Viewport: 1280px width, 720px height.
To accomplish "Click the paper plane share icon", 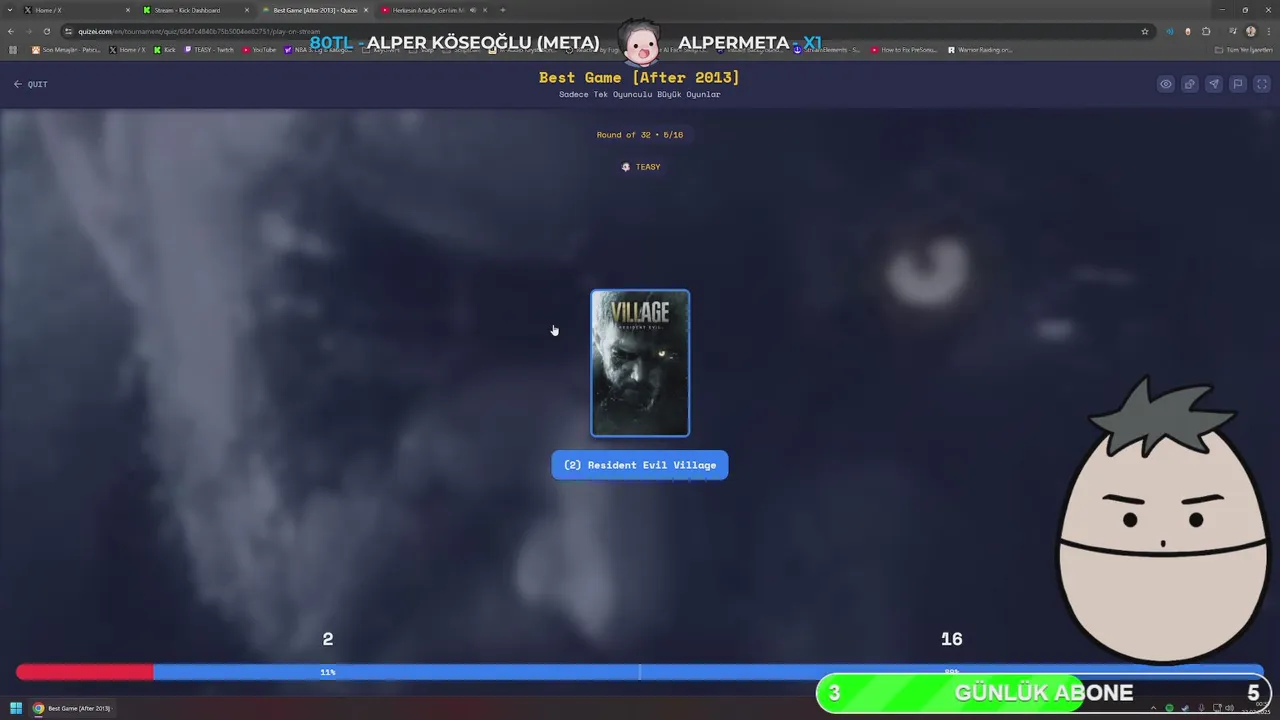I will click(x=1214, y=84).
